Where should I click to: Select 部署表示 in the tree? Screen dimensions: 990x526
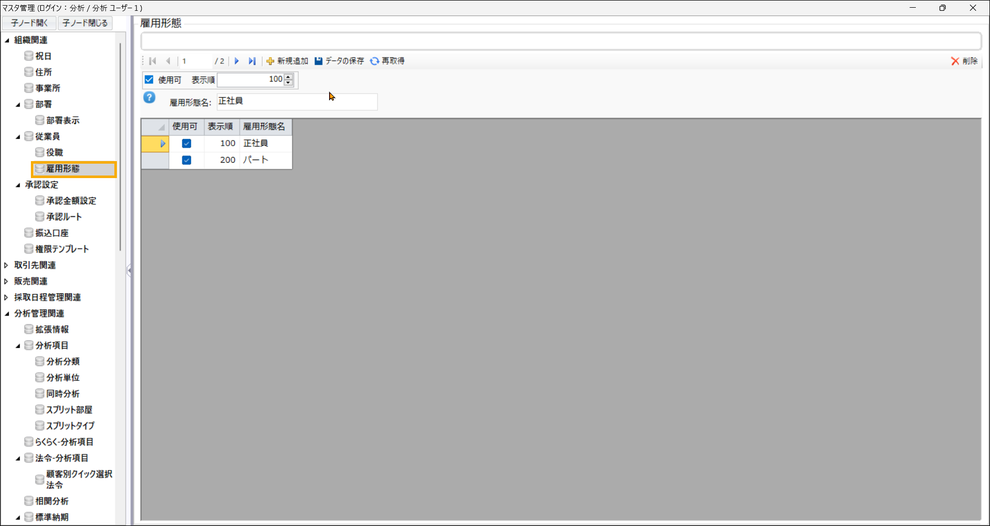tap(63, 121)
